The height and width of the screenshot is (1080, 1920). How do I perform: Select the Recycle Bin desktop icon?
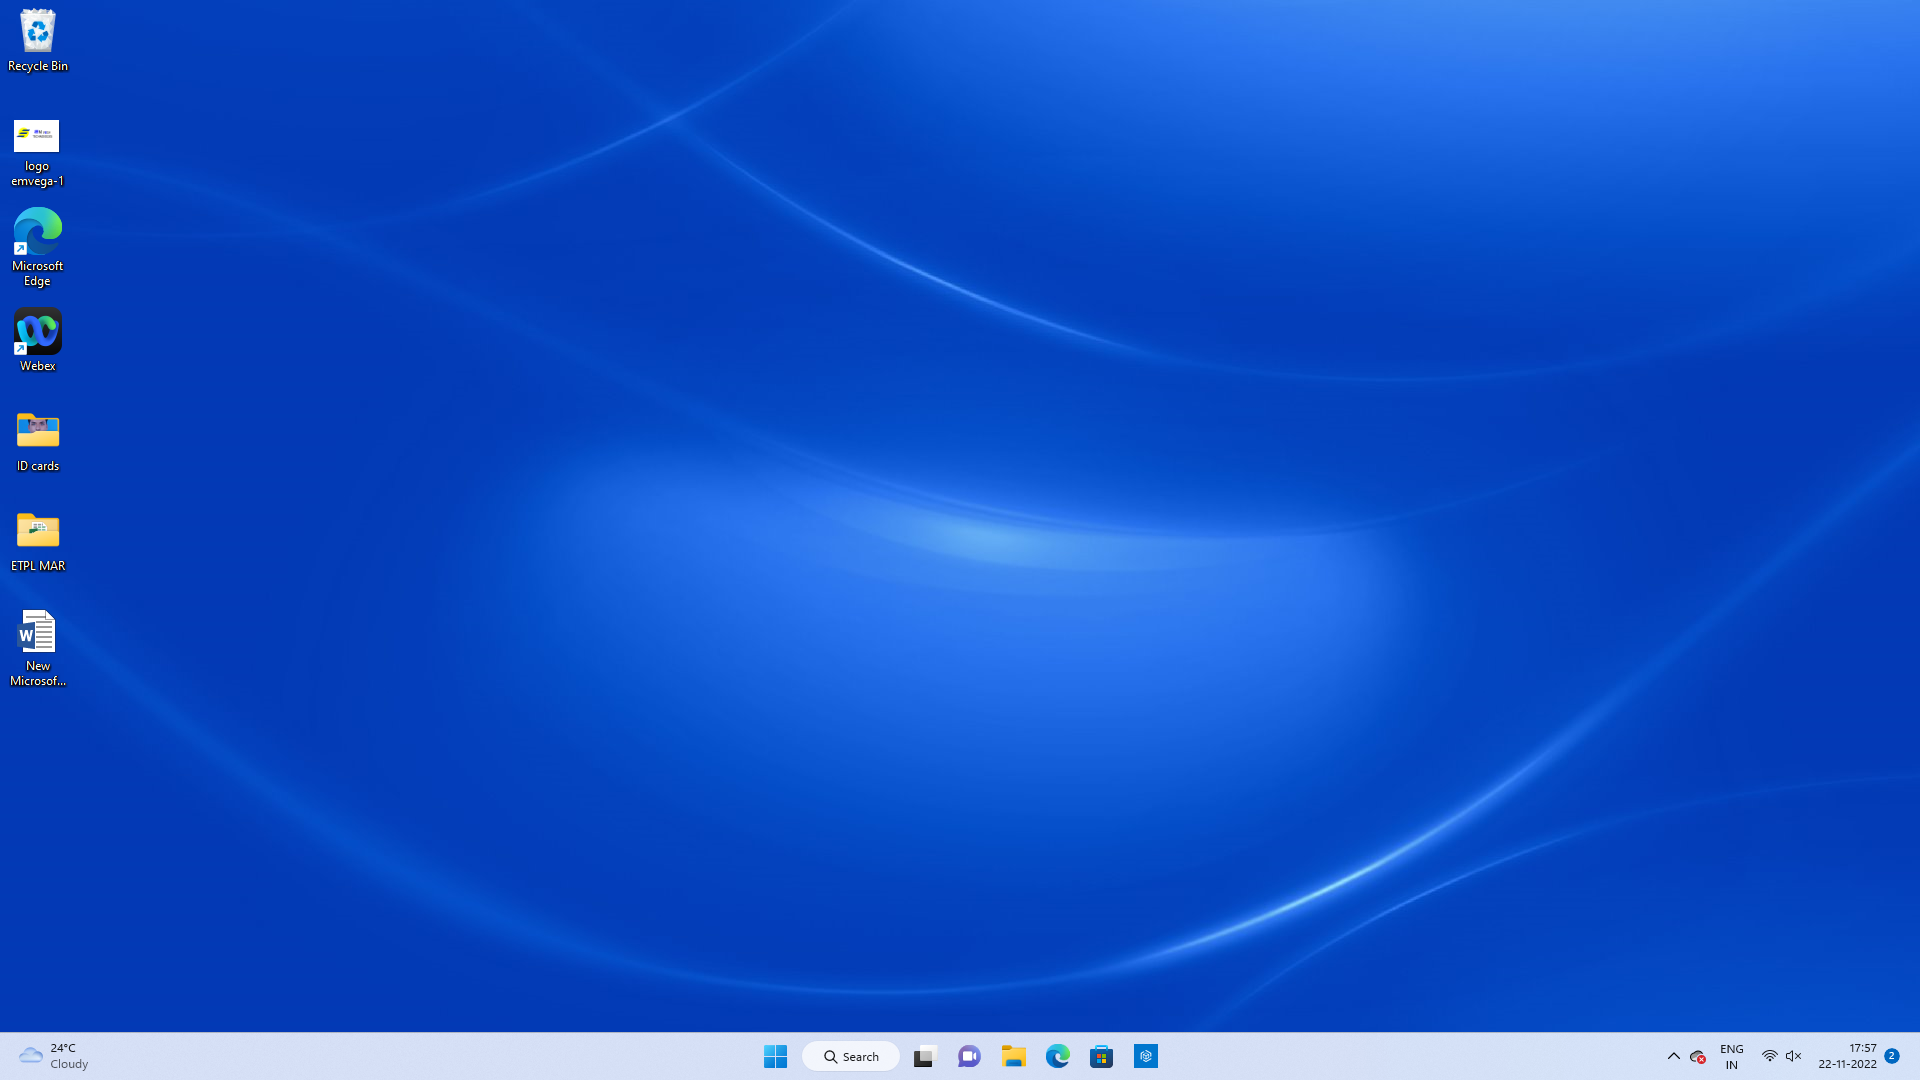pos(38,41)
